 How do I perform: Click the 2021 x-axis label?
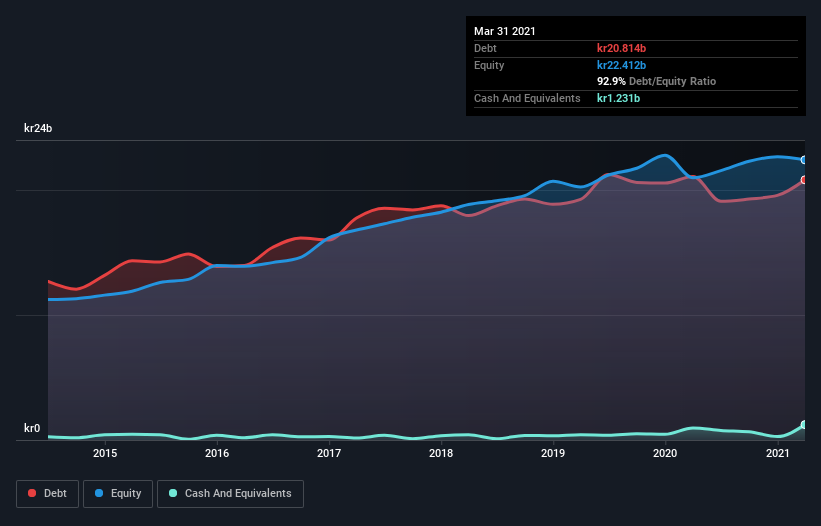click(778, 453)
